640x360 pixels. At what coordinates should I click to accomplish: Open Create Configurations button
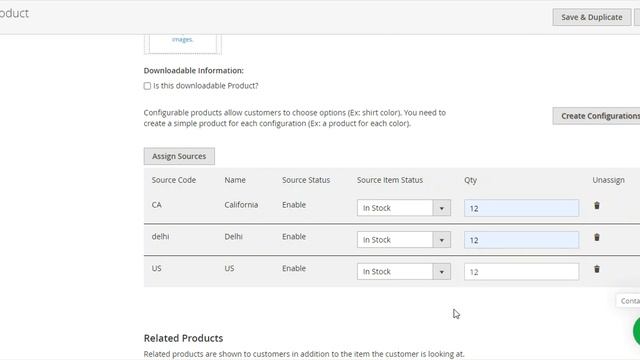pyautogui.click(x=596, y=116)
